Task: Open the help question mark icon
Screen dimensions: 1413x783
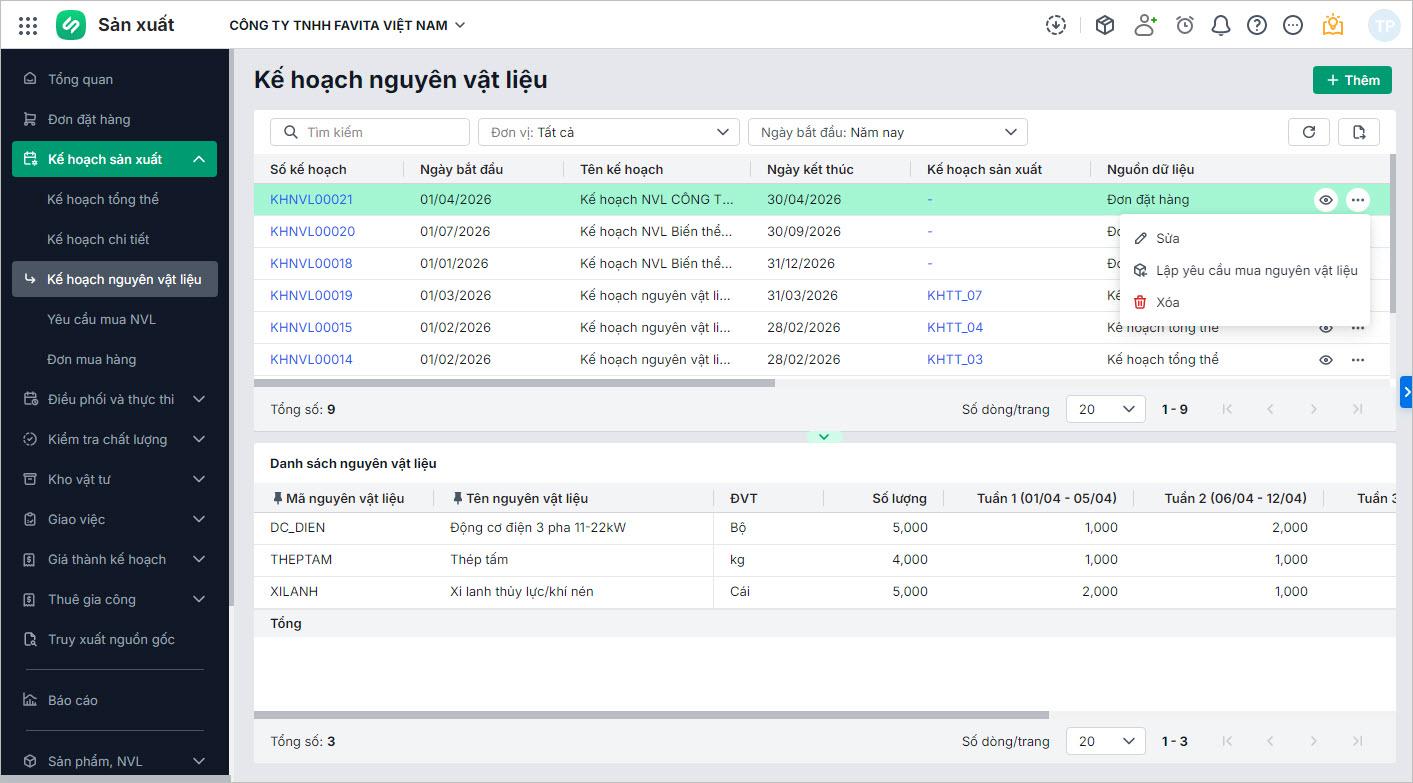Action: (x=1256, y=25)
